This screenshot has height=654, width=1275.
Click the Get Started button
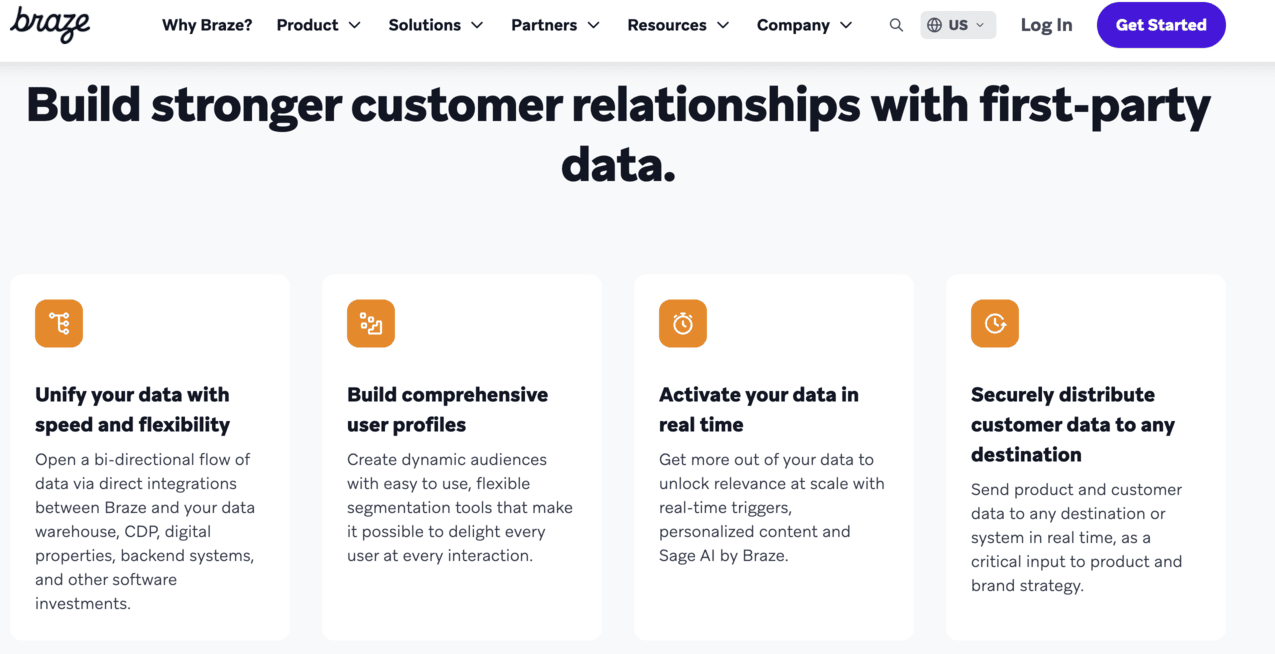point(1161,25)
